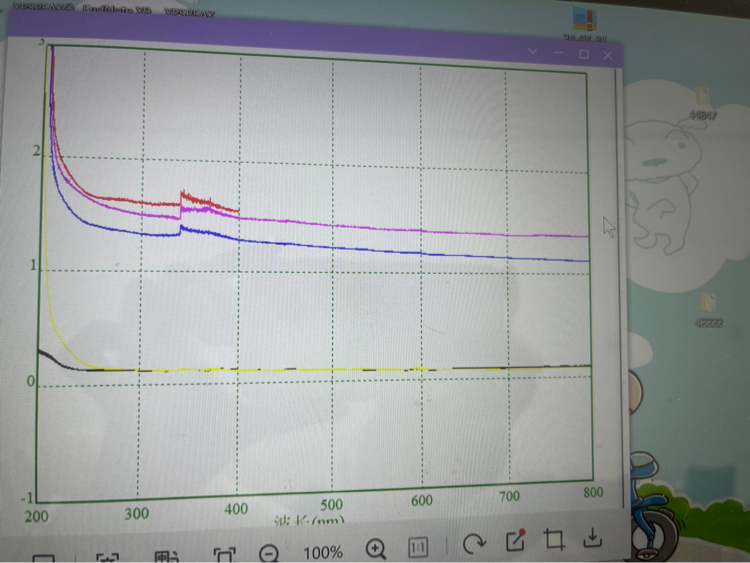Screen dimensions: 750x563
Task: Show the image at 1:1 actual size
Action: point(418,547)
